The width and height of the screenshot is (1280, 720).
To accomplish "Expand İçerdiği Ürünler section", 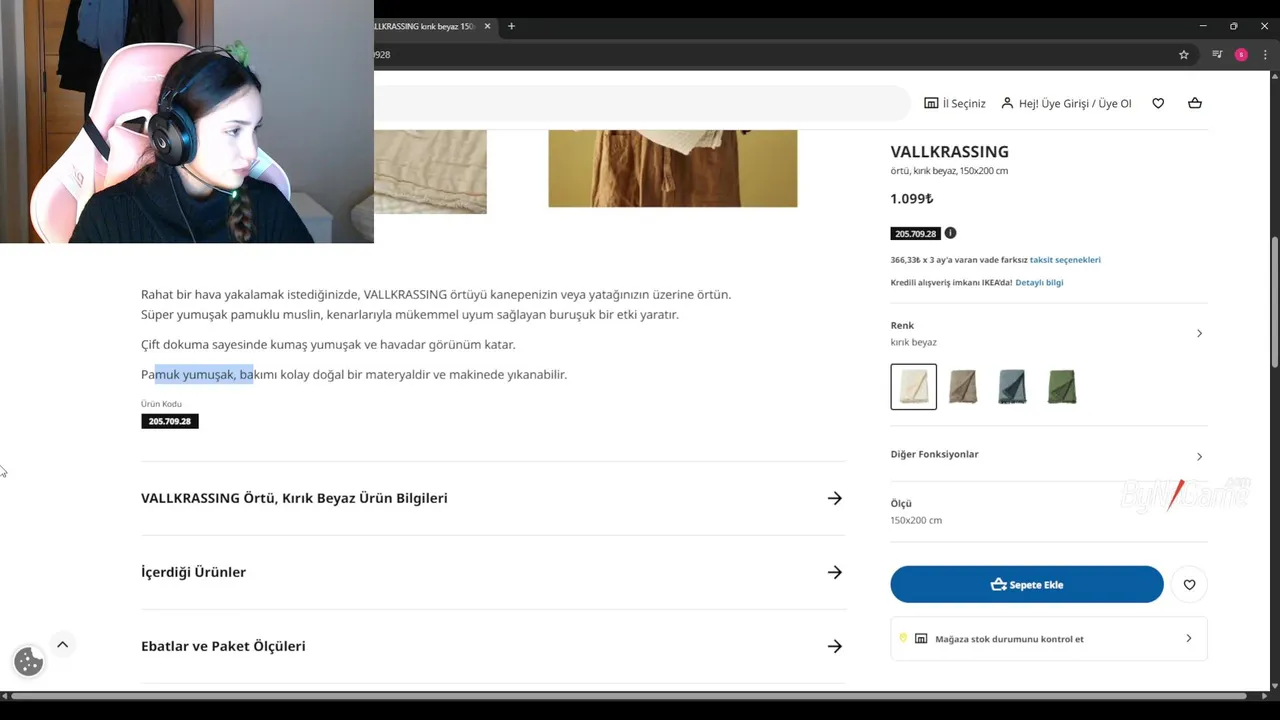I will (493, 572).
